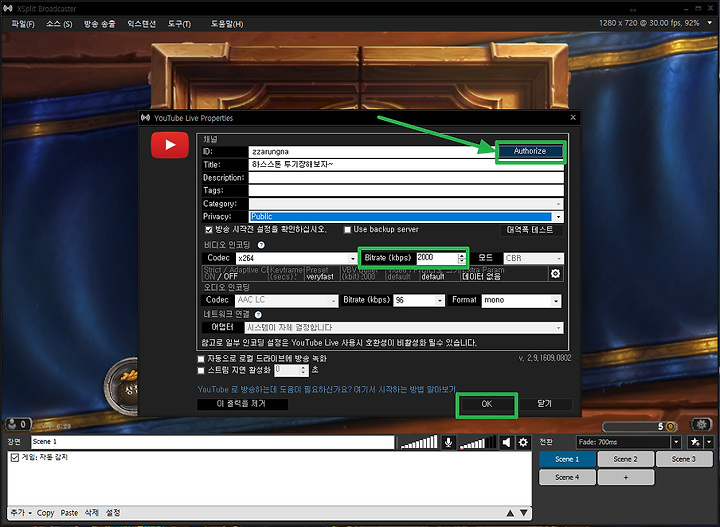
Task: Click the 닫기 close button in the dialog
Action: coord(544,404)
